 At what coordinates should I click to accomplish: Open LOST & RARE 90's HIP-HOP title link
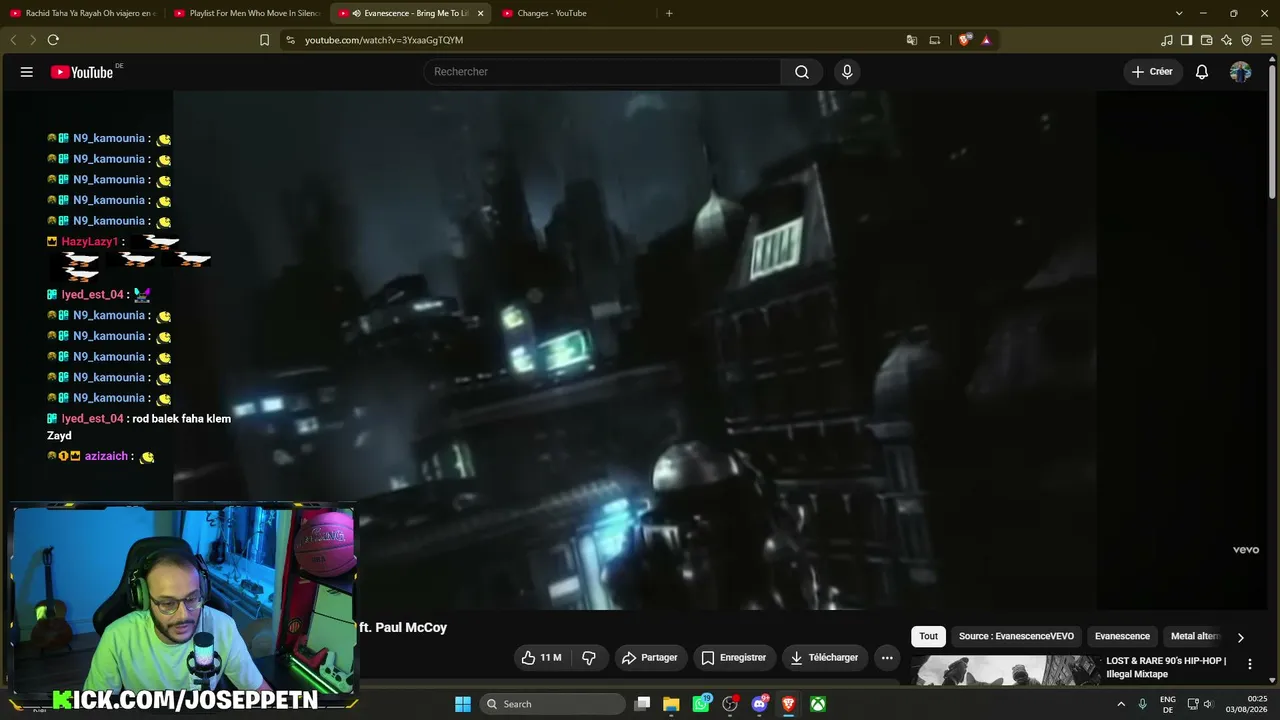(x=1166, y=667)
